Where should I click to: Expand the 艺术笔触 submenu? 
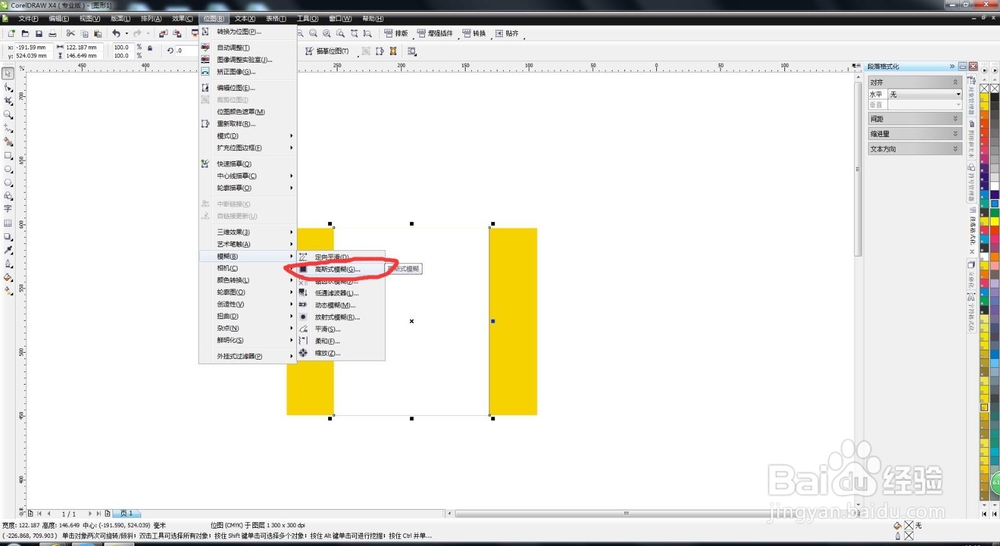[x=247, y=244]
